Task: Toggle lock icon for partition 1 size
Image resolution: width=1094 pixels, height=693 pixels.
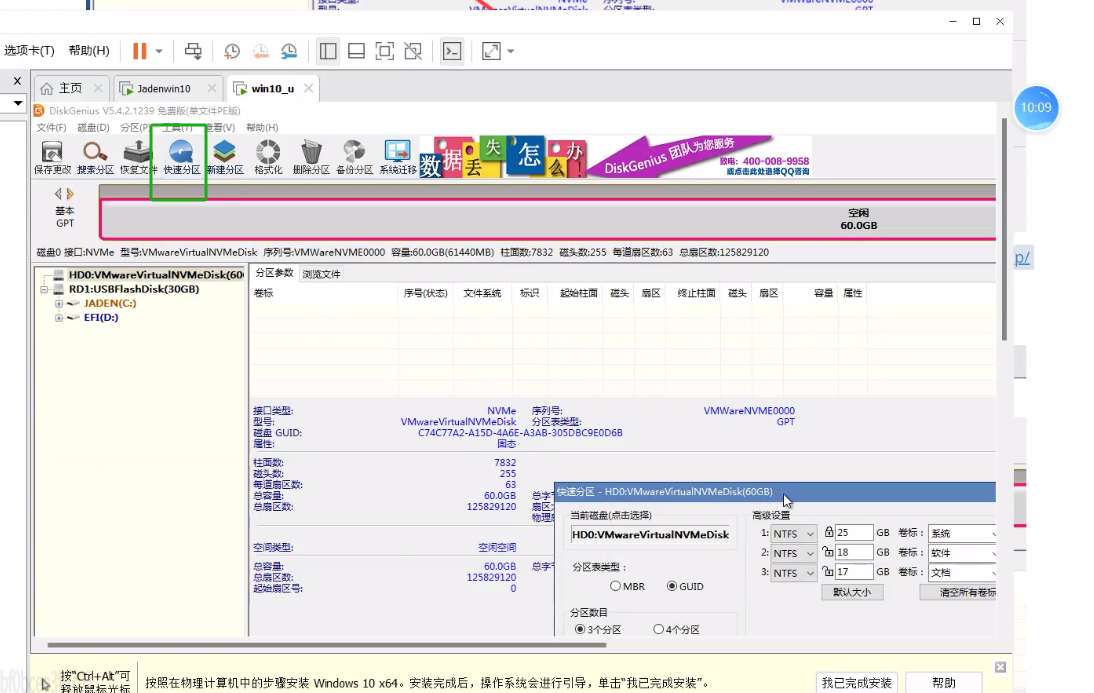Action: point(829,532)
